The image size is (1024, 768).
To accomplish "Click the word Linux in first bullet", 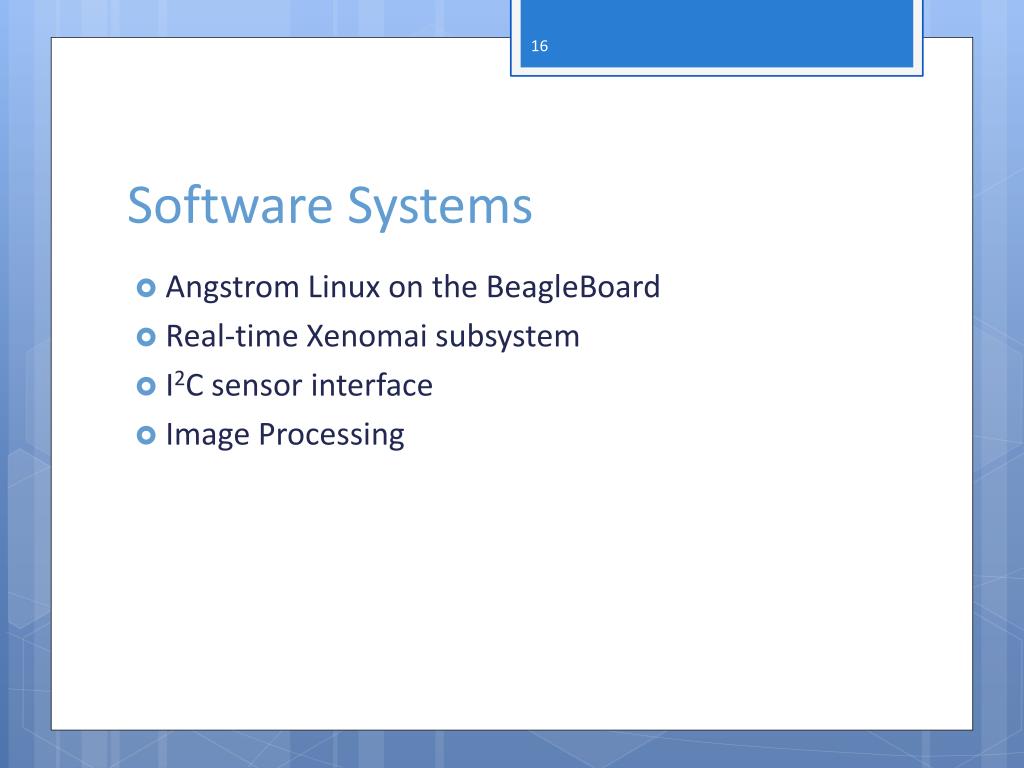I will tap(344, 287).
